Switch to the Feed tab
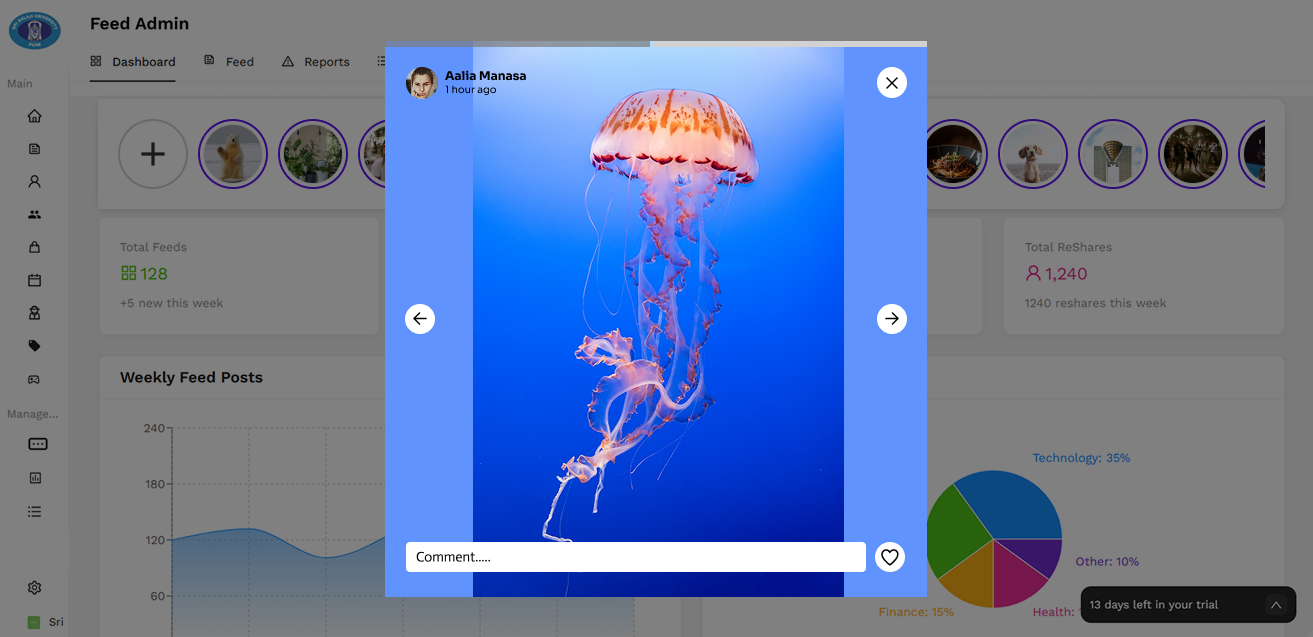 click(x=229, y=62)
